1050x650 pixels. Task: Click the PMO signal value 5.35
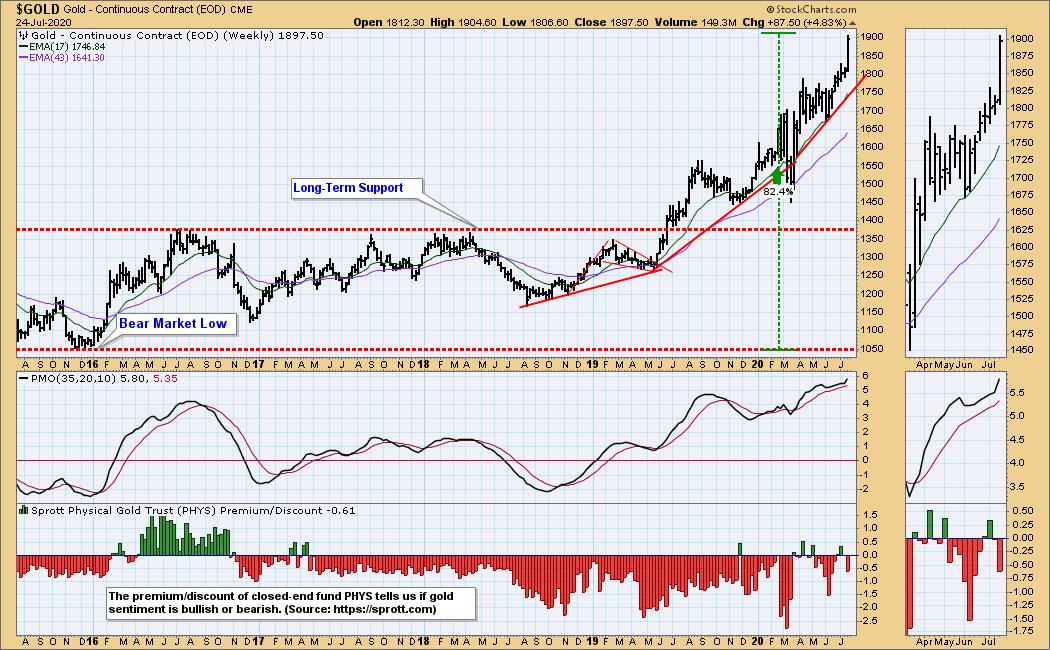pyautogui.click(x=165, y=378)
